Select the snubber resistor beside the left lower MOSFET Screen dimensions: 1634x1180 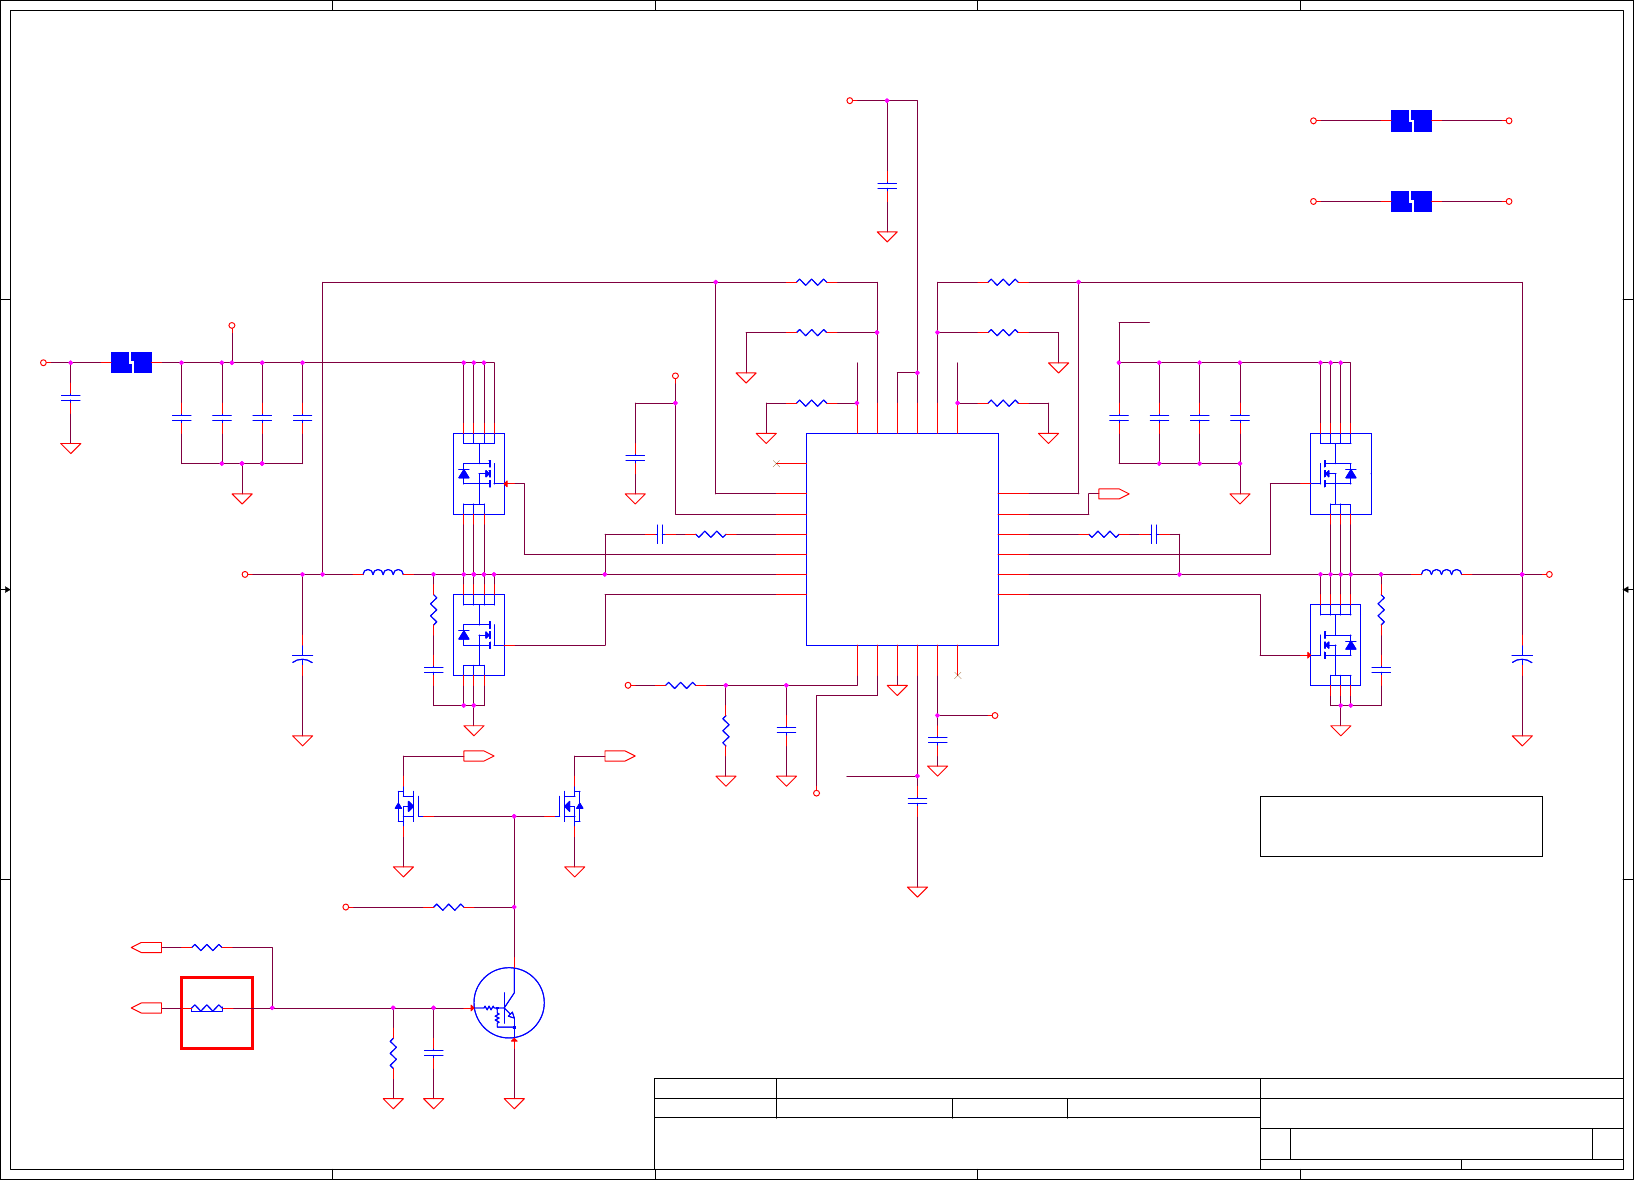point(433,610)
